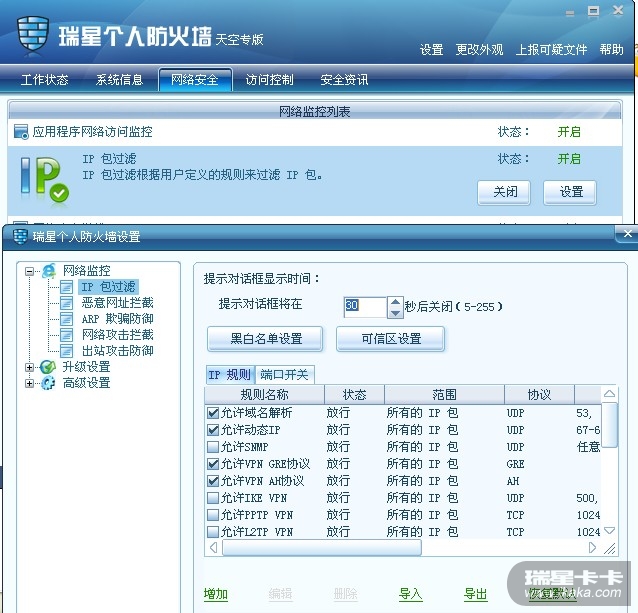Screen dimensions: 638x613
Task: Sort by the 状态 column header
Action: pos(354,395)
